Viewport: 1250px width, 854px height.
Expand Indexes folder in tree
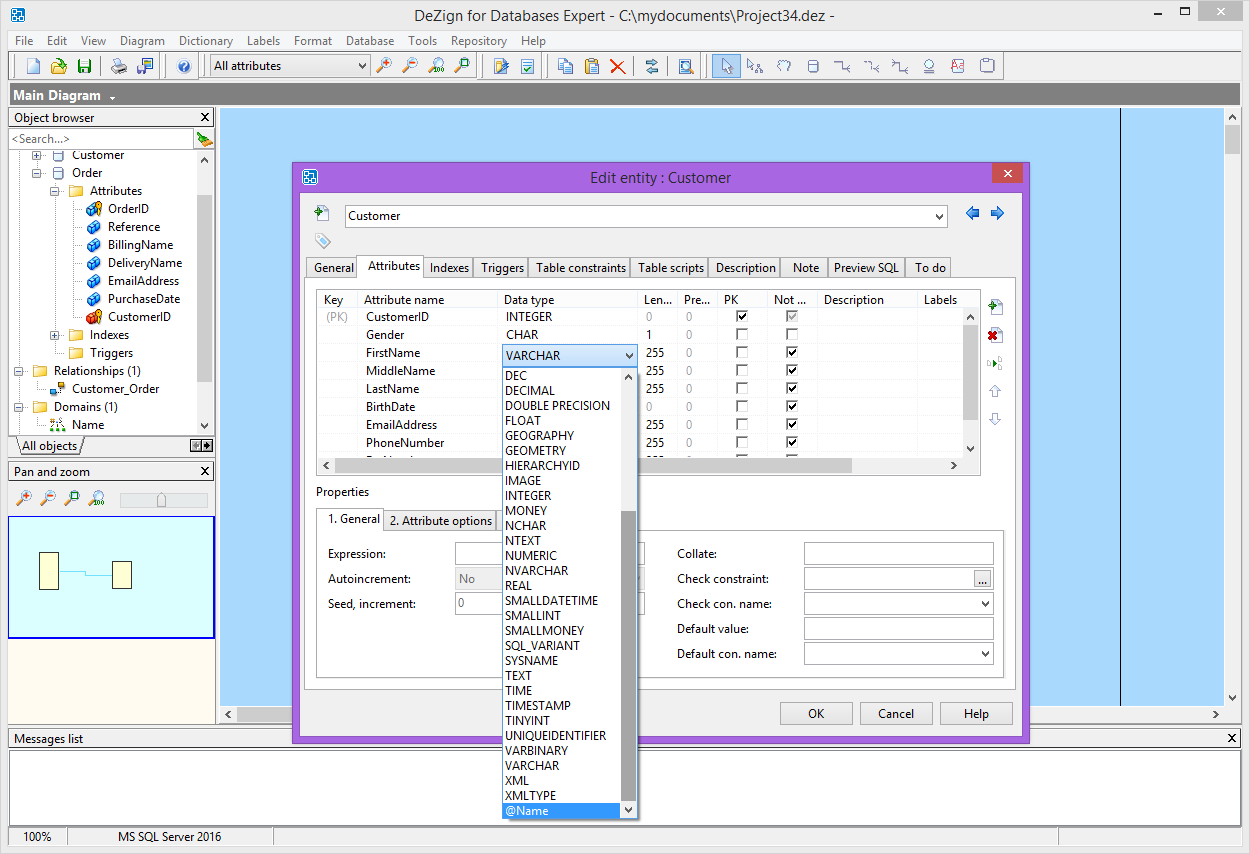(x=55, y=335)
